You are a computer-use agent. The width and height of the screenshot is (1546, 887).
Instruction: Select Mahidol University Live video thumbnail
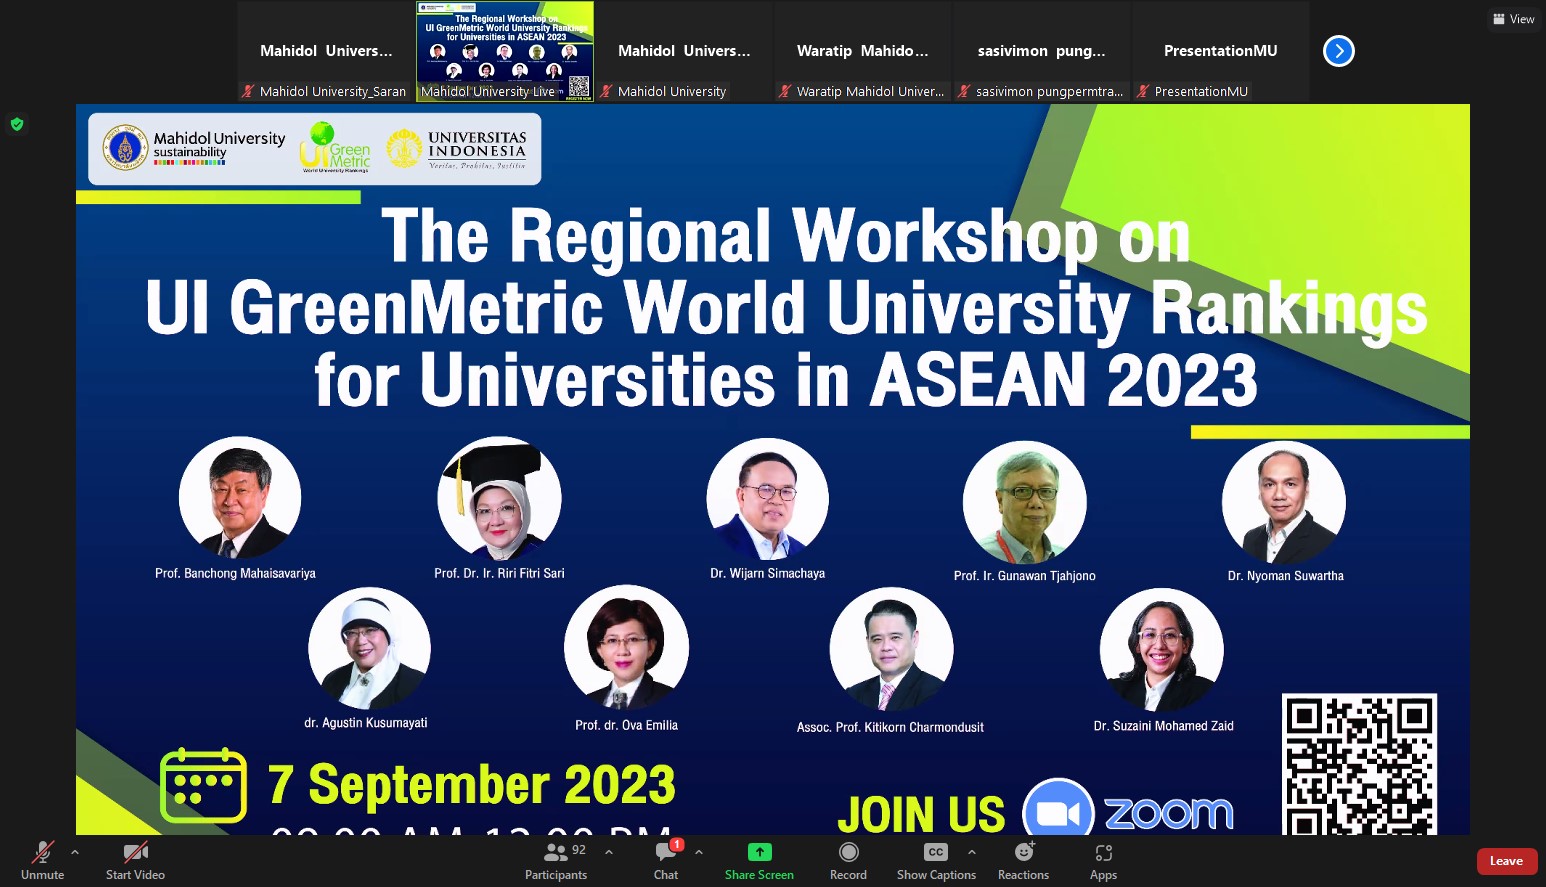click(505, 51)
